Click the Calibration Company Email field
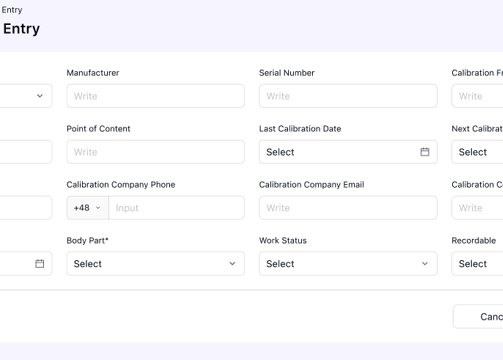Screen dimensions: 503x360 [x=348, y=208]
